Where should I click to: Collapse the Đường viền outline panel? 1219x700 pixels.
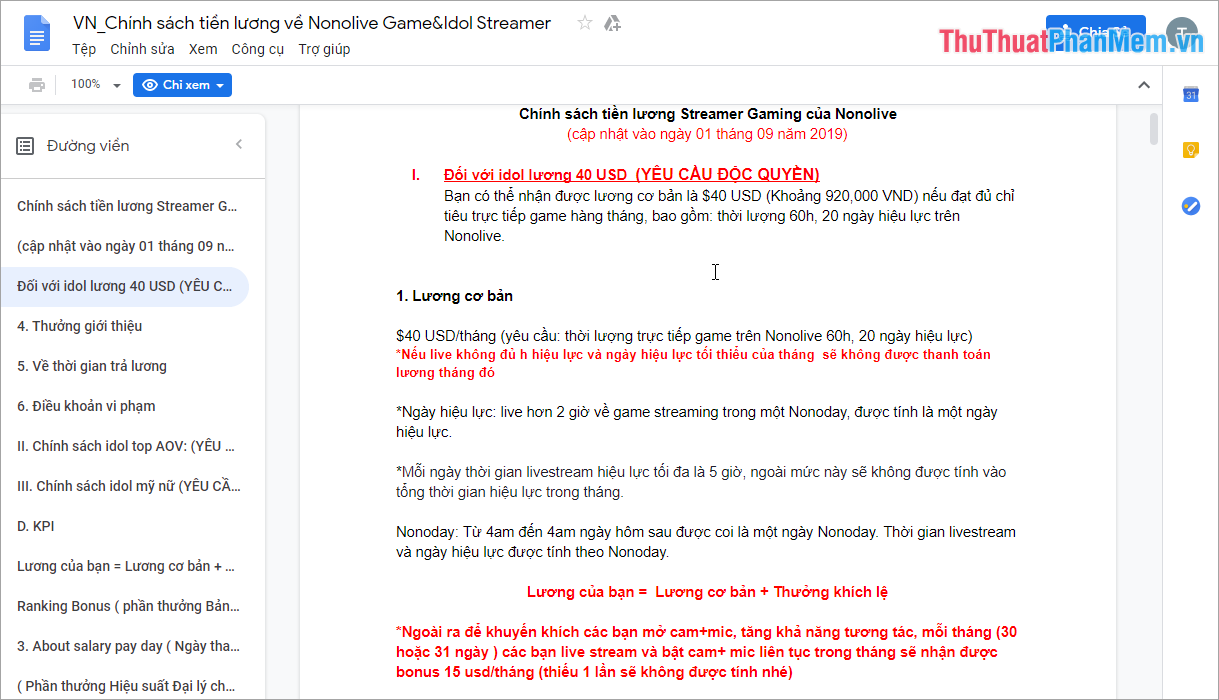[239, 144]
